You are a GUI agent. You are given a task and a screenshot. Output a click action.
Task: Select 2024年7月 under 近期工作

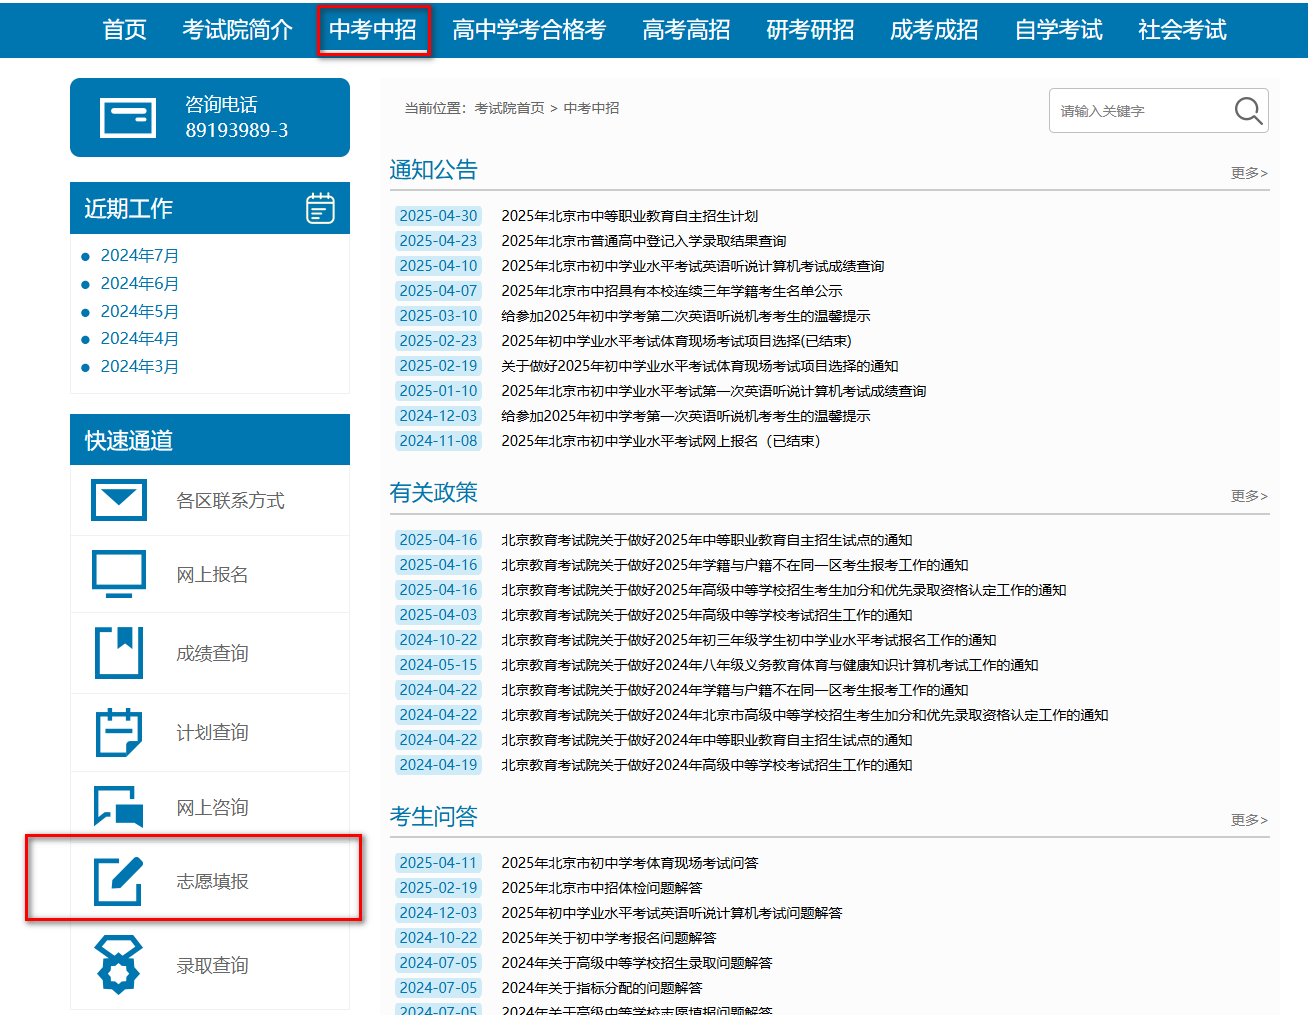(139, 255)
